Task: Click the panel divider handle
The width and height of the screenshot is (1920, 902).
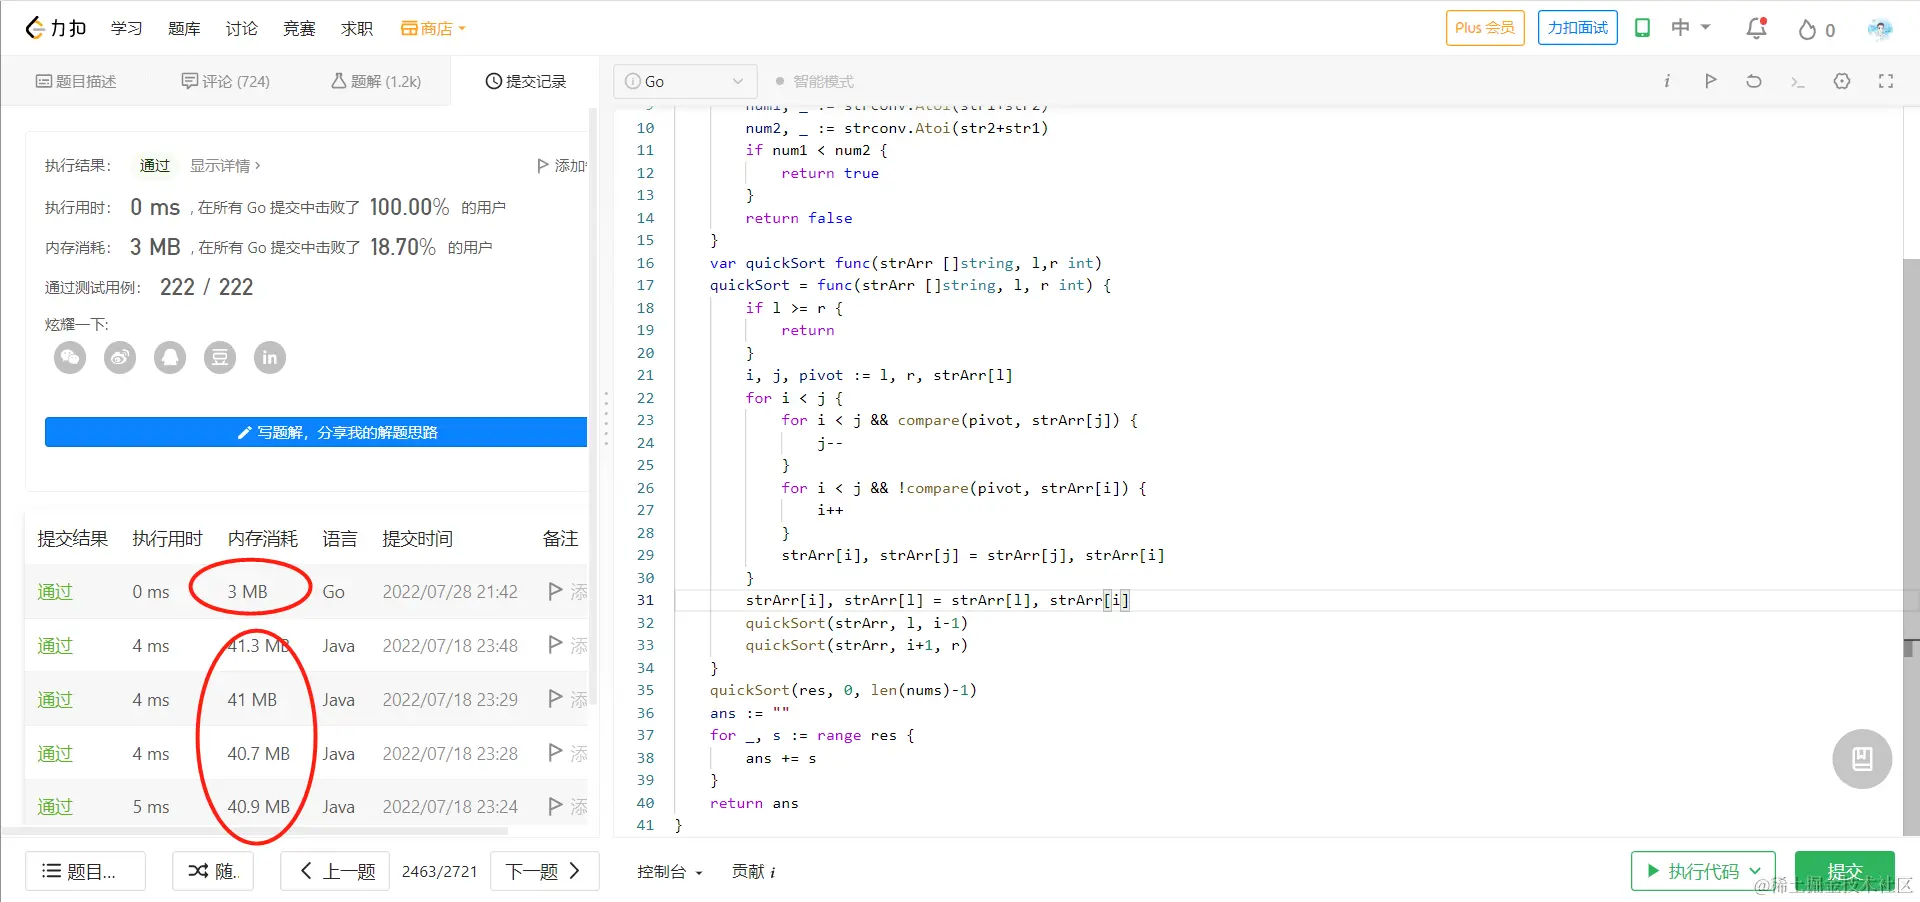Action: click(606, 418)
